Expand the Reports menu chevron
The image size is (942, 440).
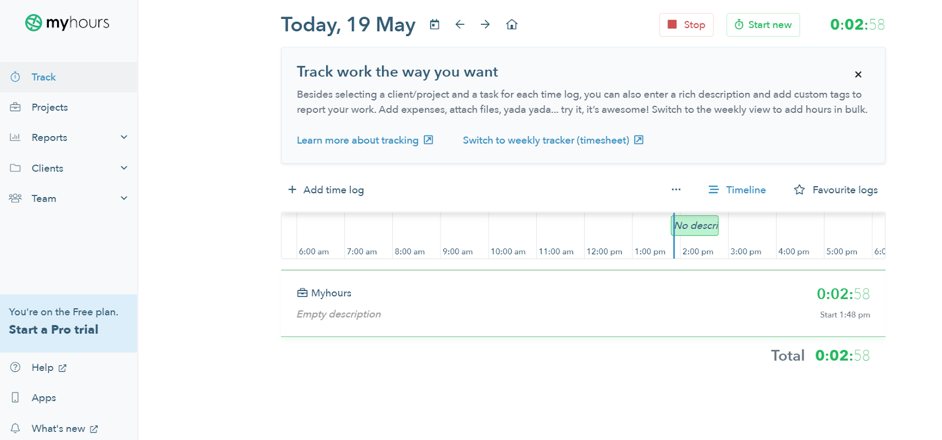[x=124, y=138]
